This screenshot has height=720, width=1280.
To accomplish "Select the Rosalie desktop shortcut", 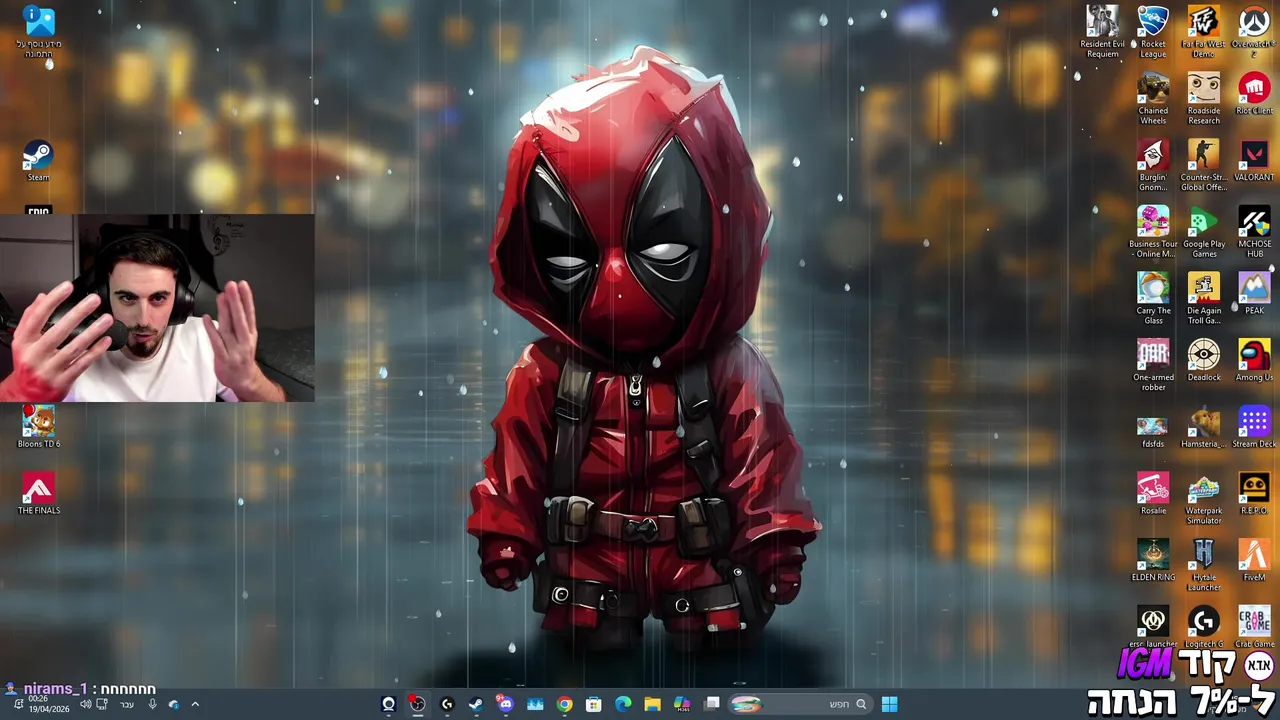I will pos(1153,494).
